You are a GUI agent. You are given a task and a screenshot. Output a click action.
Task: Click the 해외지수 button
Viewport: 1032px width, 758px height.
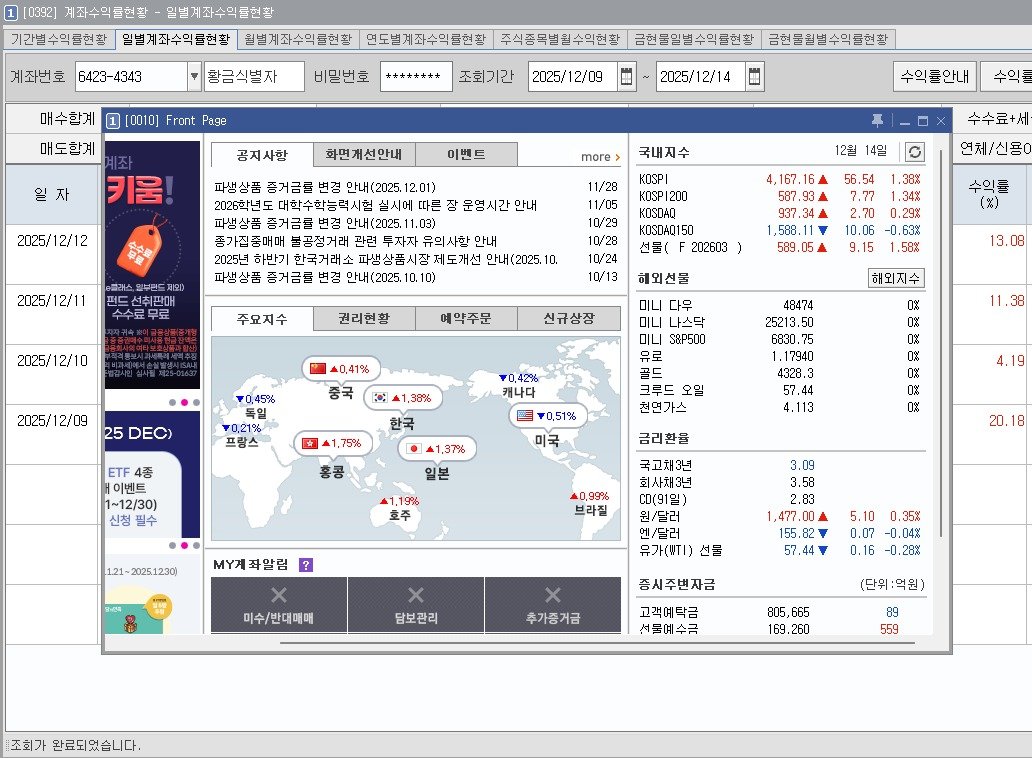tap(895, 278)
